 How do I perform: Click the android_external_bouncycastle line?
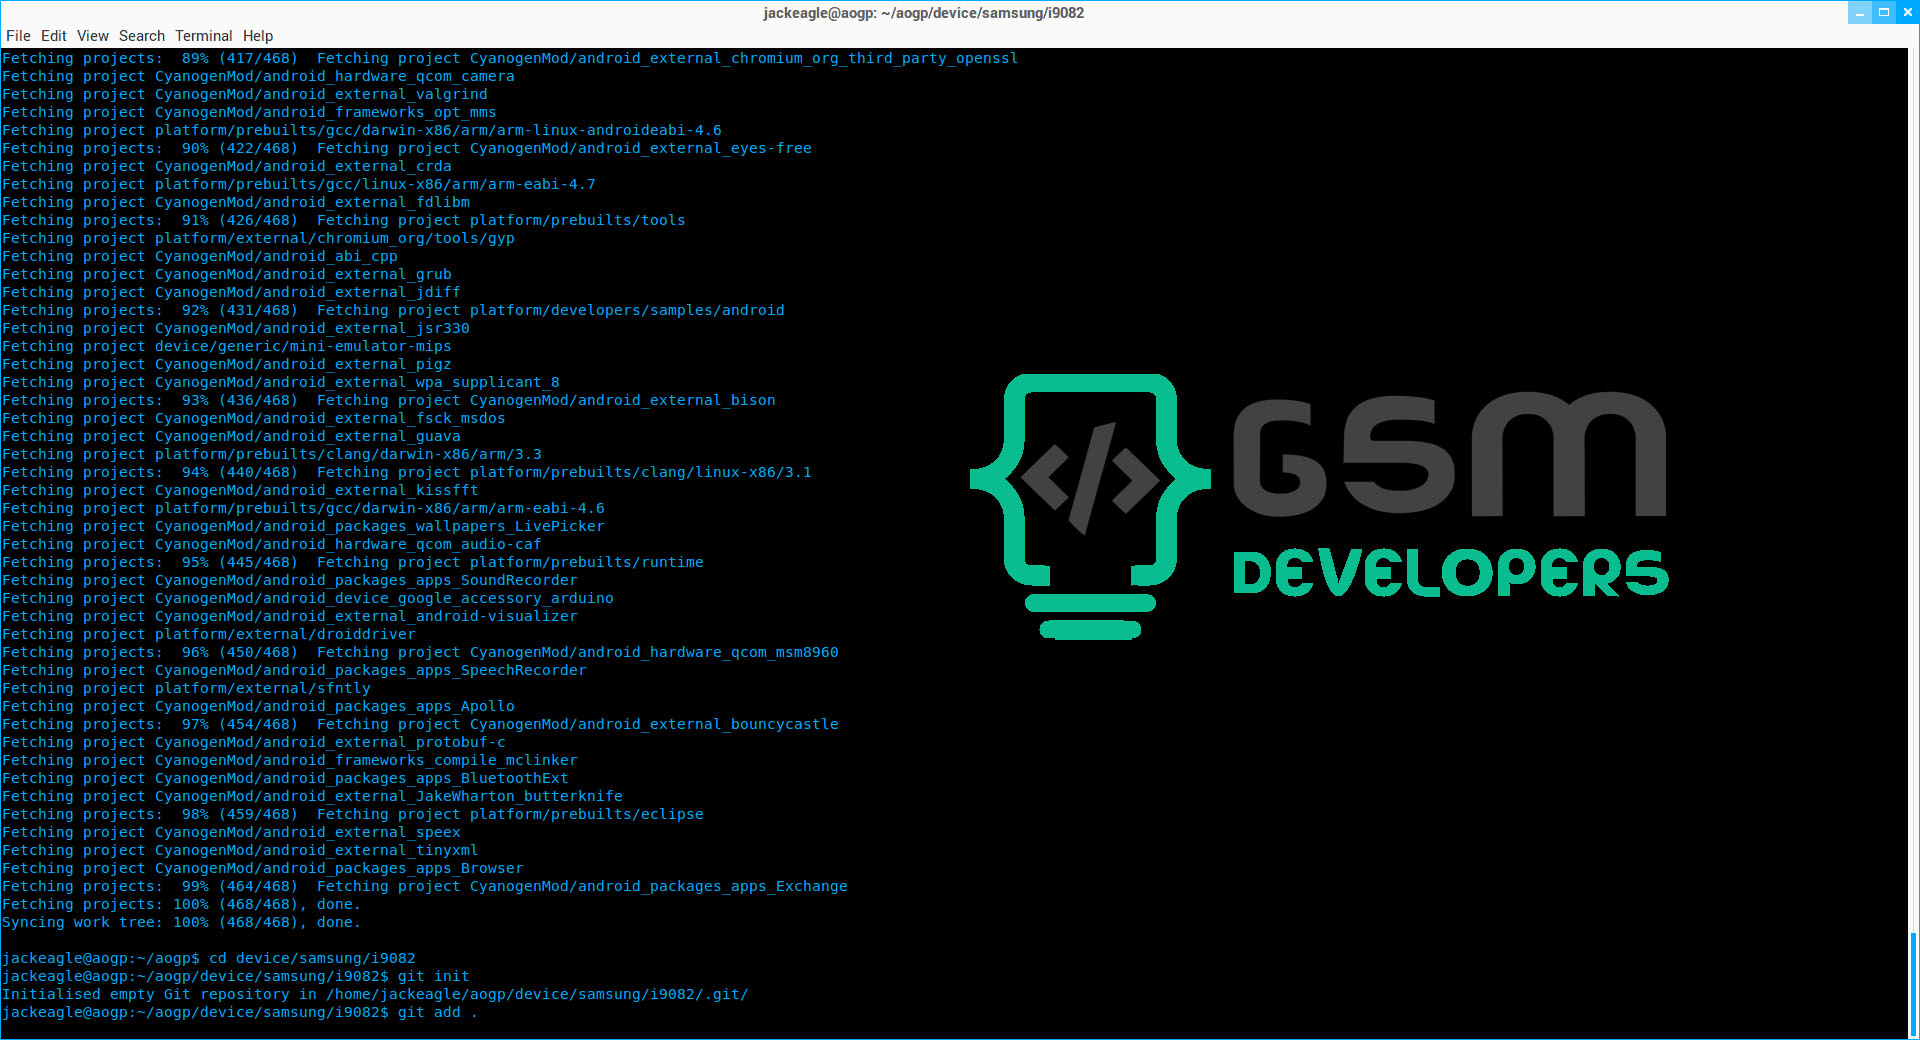420,725
